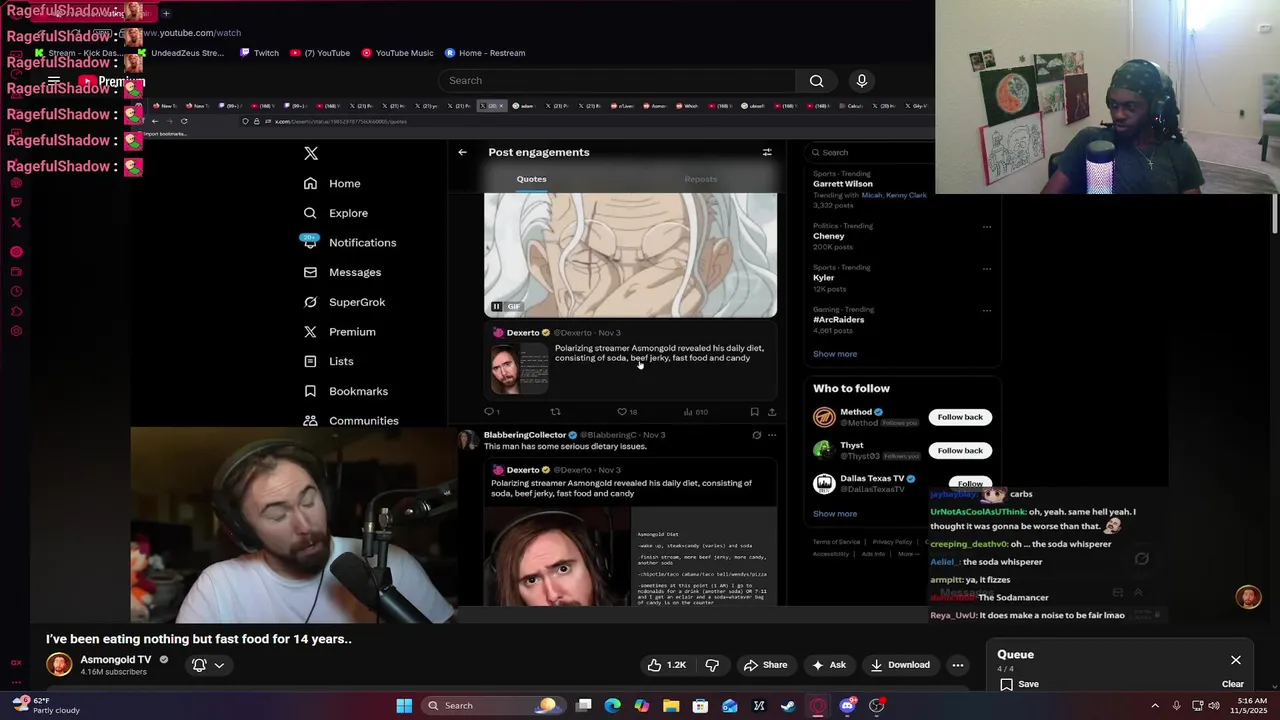1280x720 pixels.
Task: Open more options for Kyler trend
Action: pos(986,269)
